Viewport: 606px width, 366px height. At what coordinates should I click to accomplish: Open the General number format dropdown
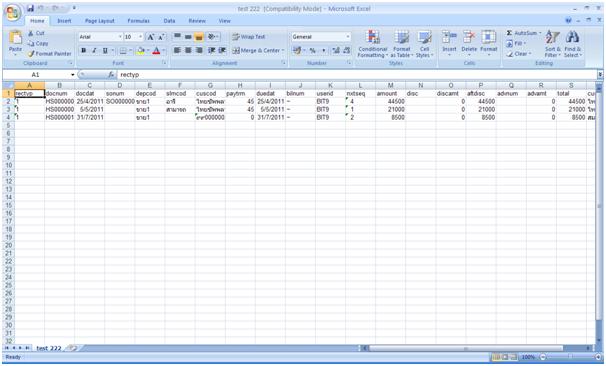348,37
